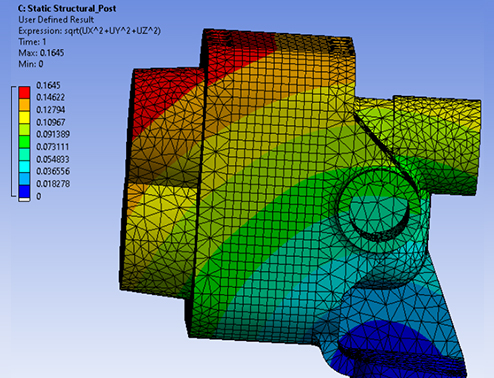Image resolution: width=494 pixels, height=378 pixels.
Task: Click the Min: 0 readout
Action: click(31, 64)
